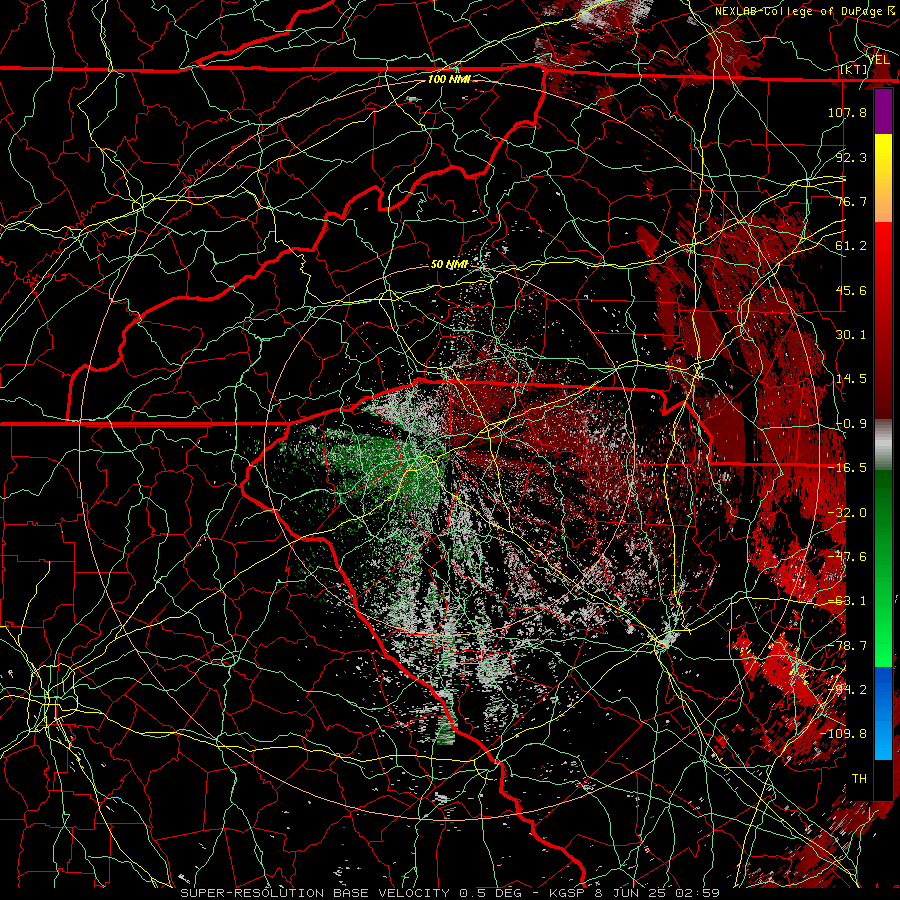
Task: Select the 92.3 value on velocity scale
Action: tap(851, 157)
